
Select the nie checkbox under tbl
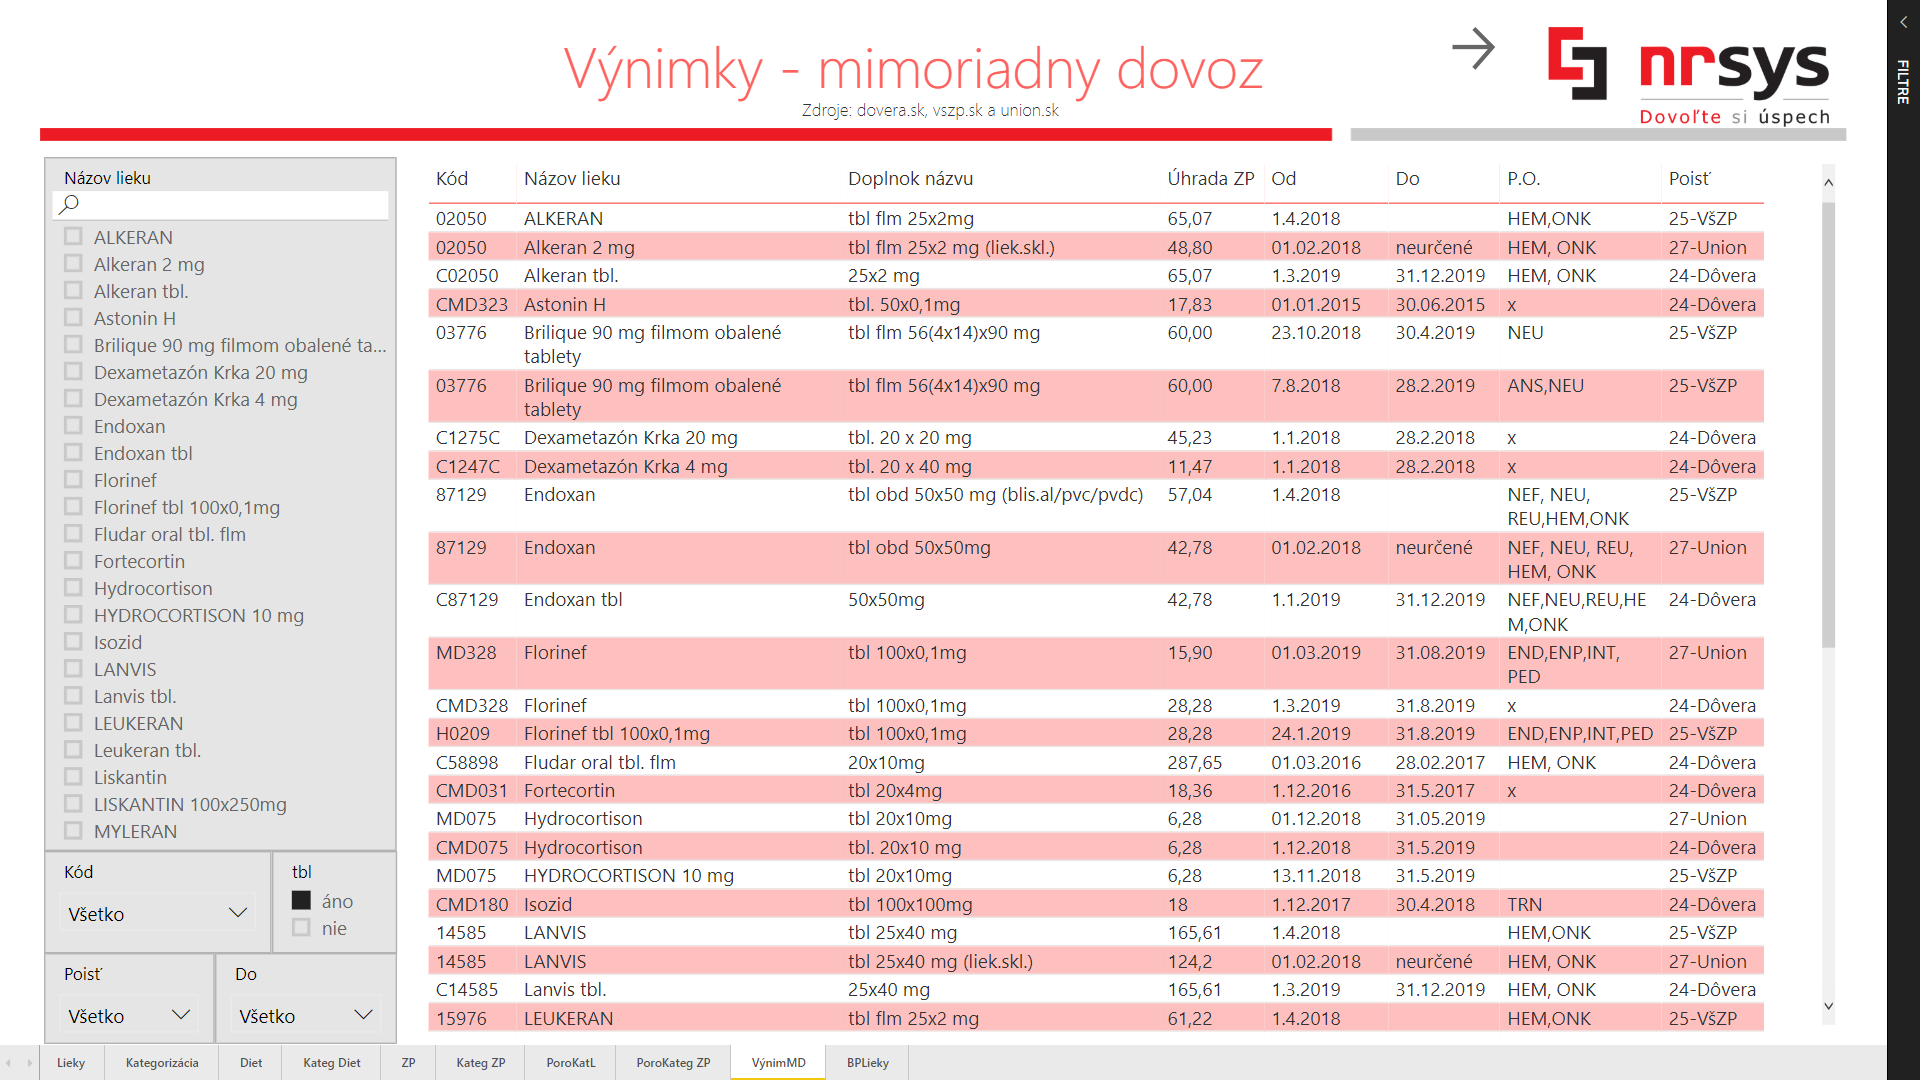point(301,928)
